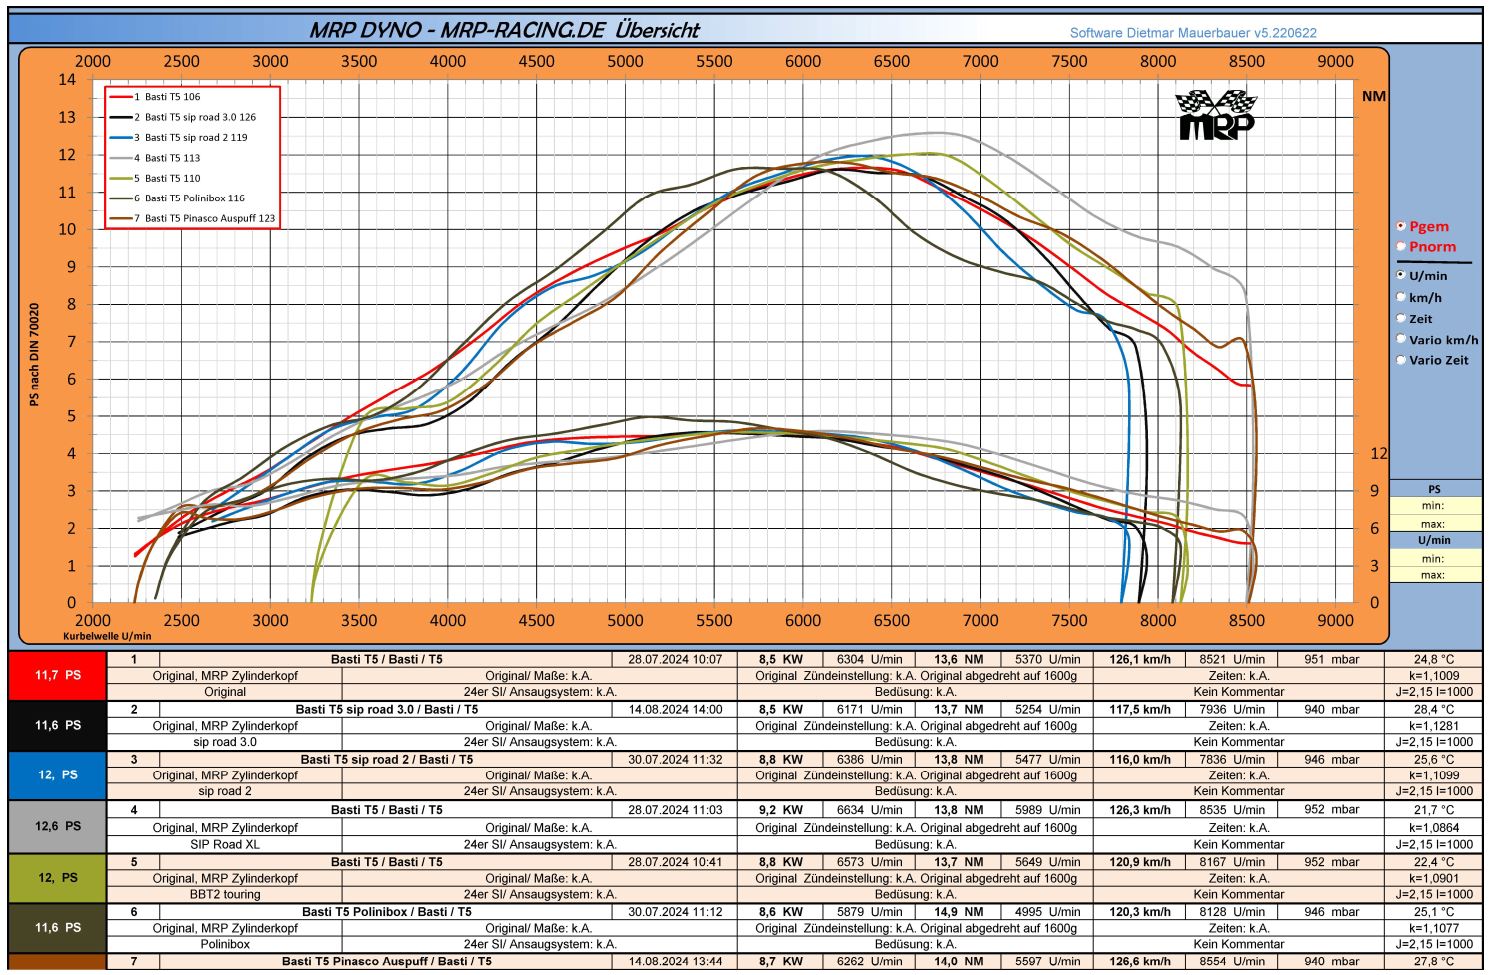Screen dimensions: 1491x975
Task: Click the blue 12, PS color block
Action: point(57,775)
